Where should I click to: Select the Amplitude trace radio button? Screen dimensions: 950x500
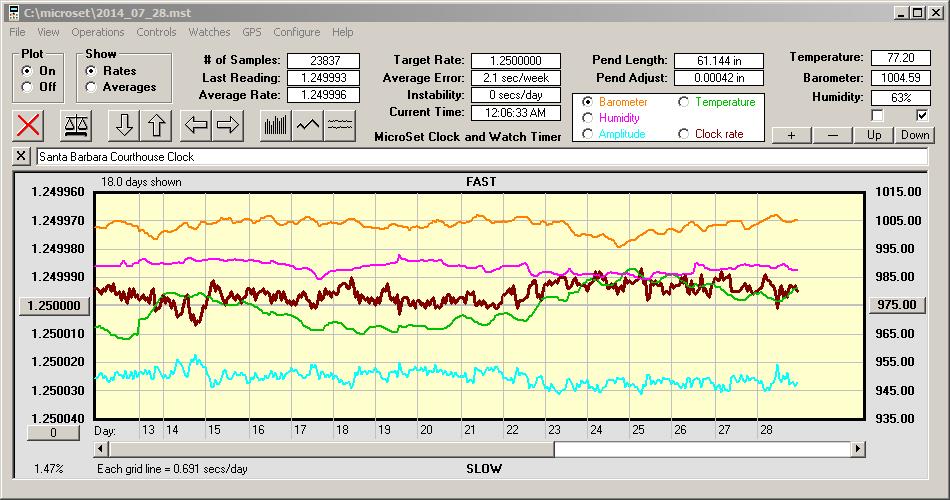click(587, 133)
